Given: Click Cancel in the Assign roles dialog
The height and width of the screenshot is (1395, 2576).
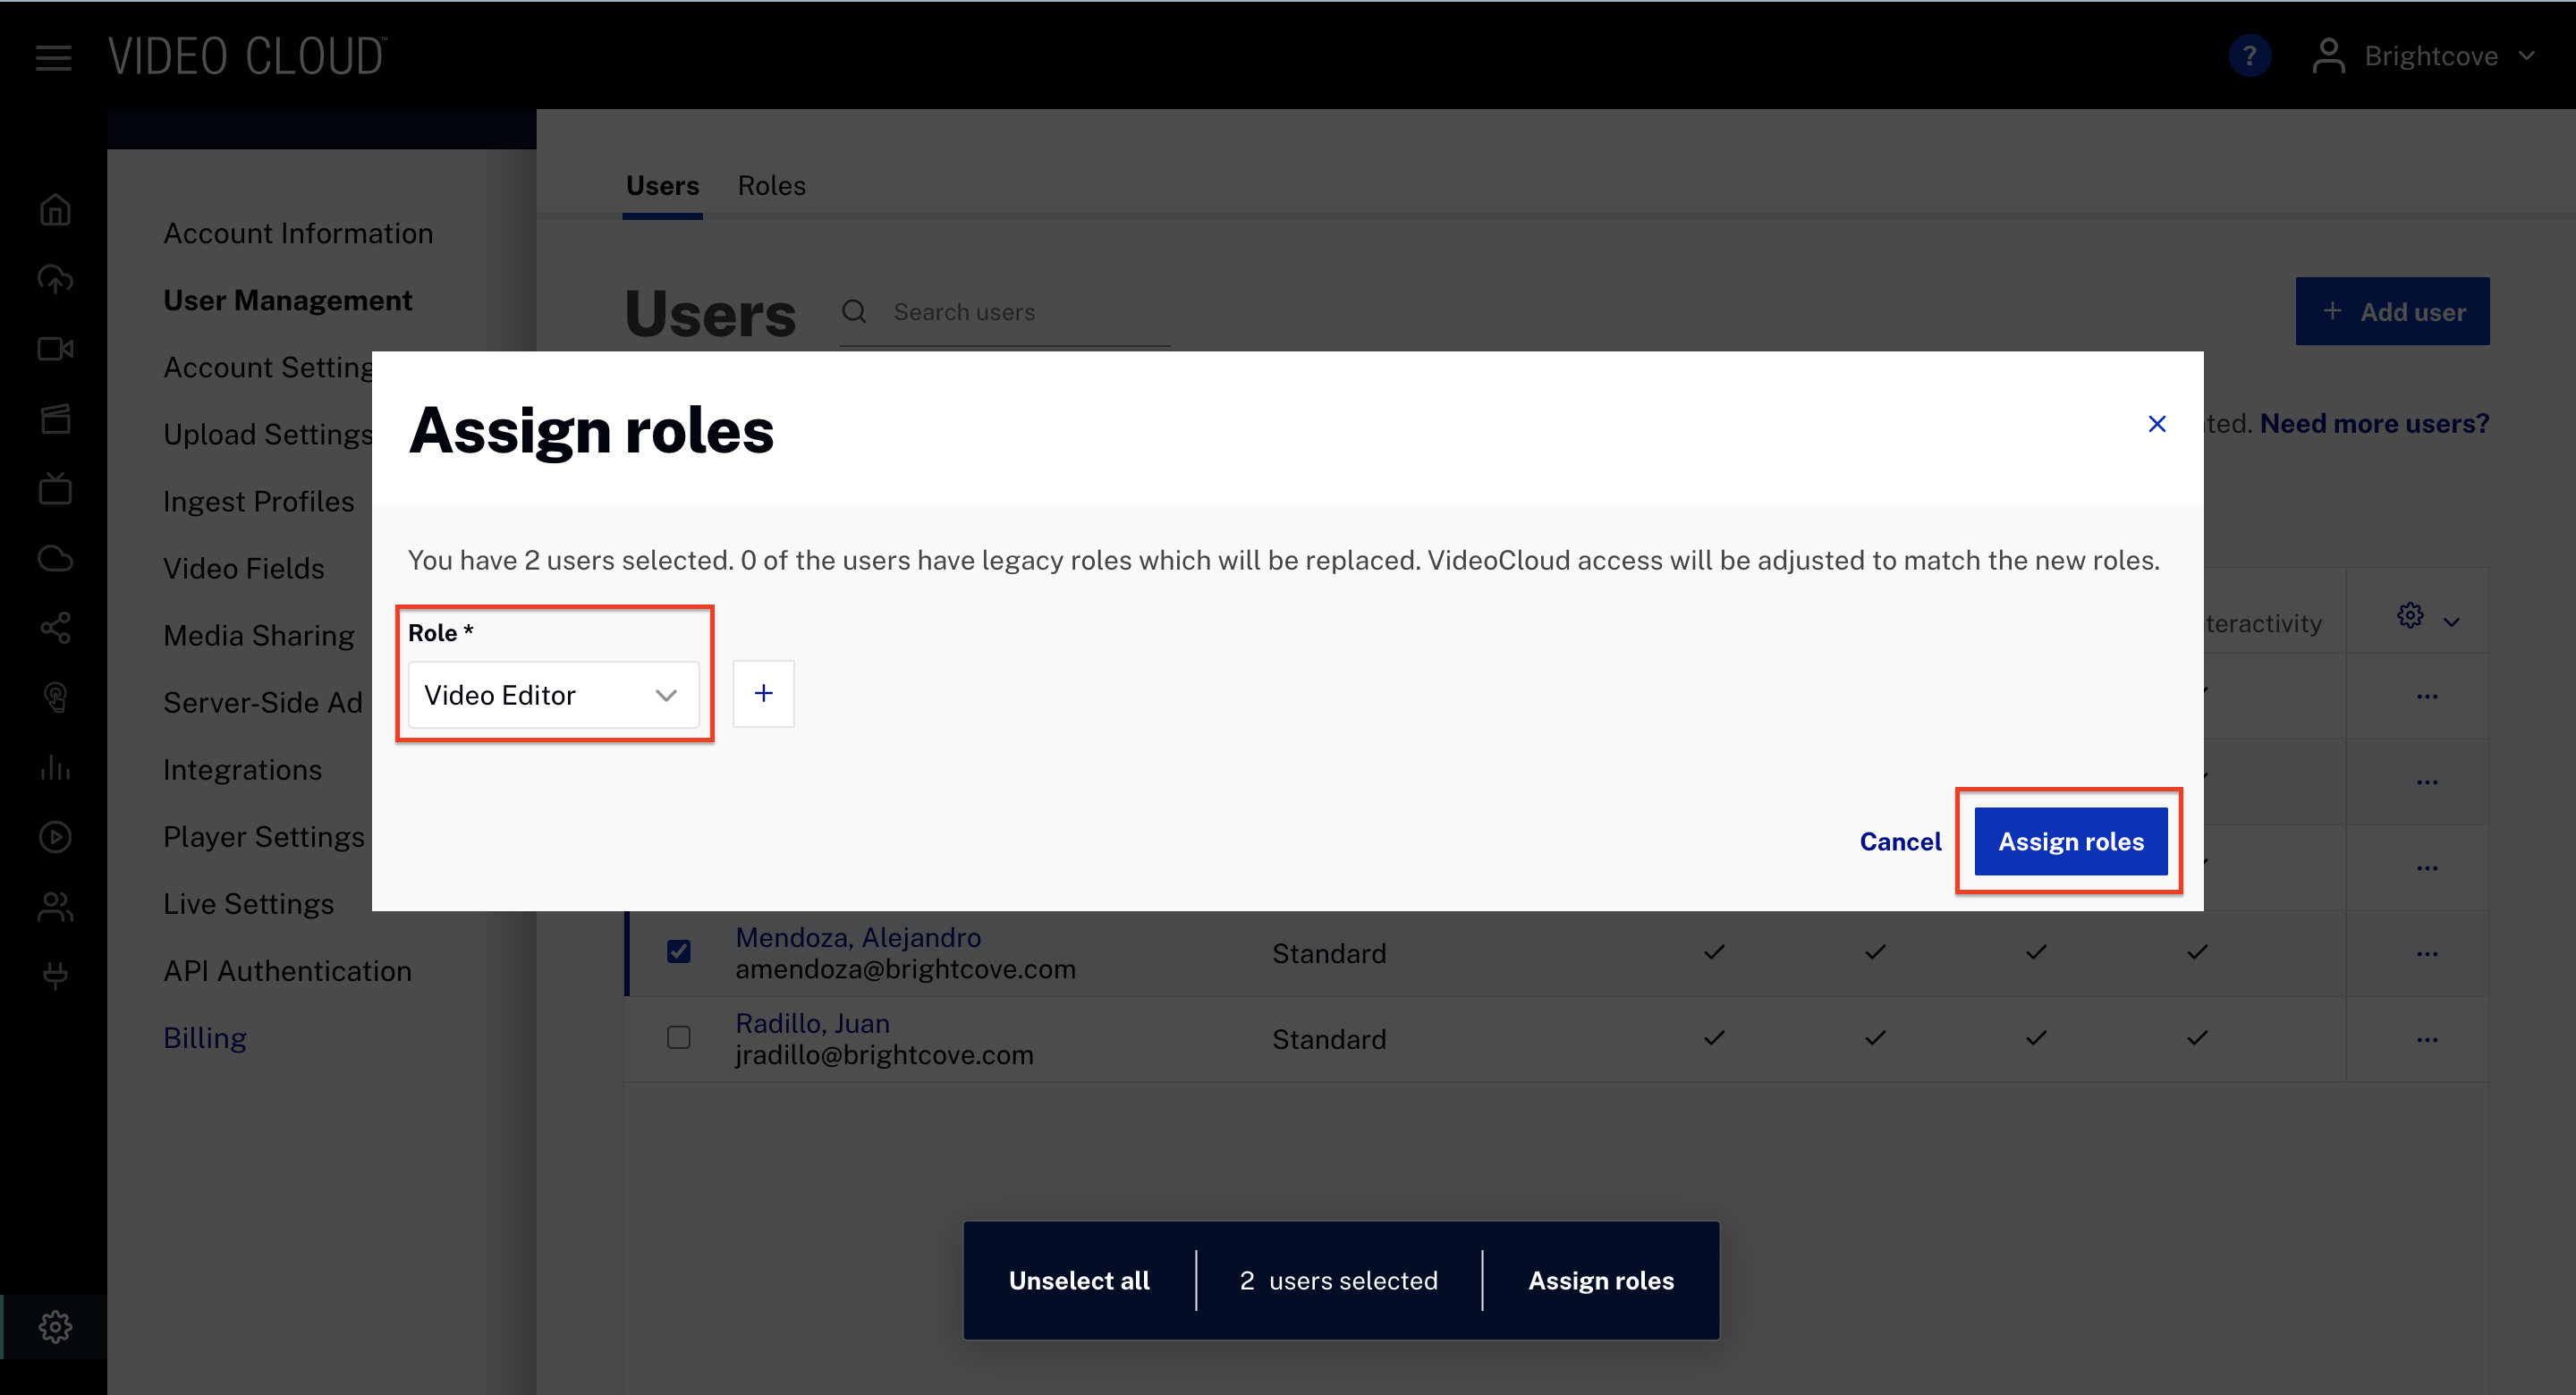Looking at the screenshot, I should 1899,841.
